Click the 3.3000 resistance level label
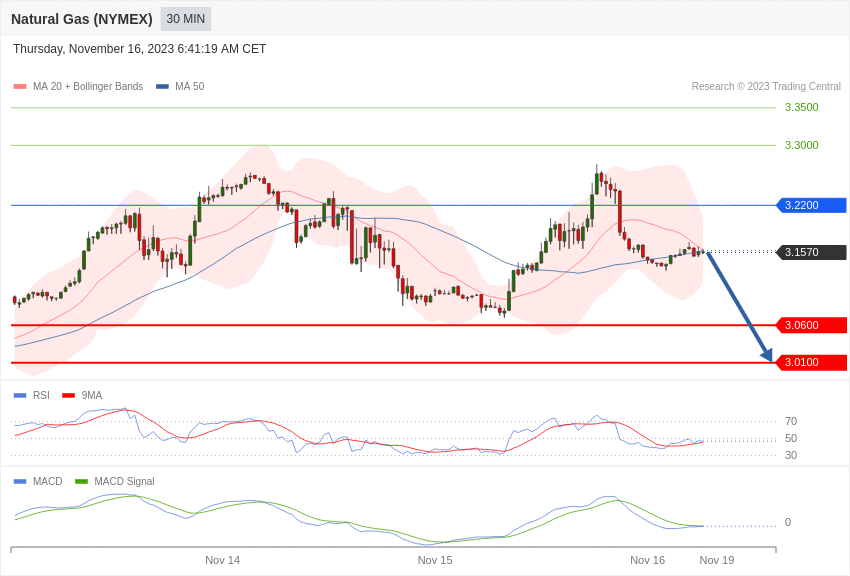The image size is (850, 576). (801, 145)
